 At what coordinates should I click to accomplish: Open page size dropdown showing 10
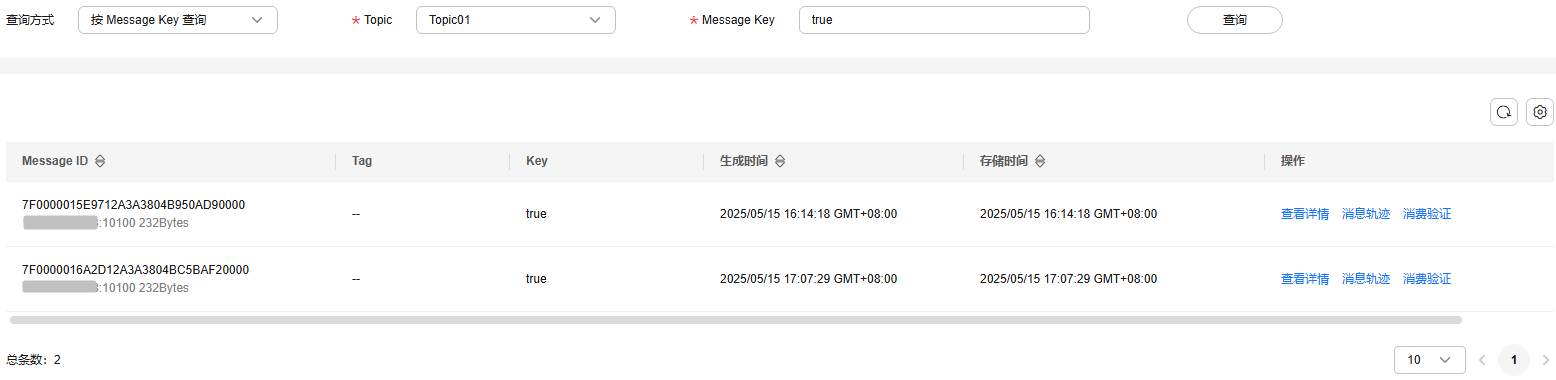pos(1429,360)
